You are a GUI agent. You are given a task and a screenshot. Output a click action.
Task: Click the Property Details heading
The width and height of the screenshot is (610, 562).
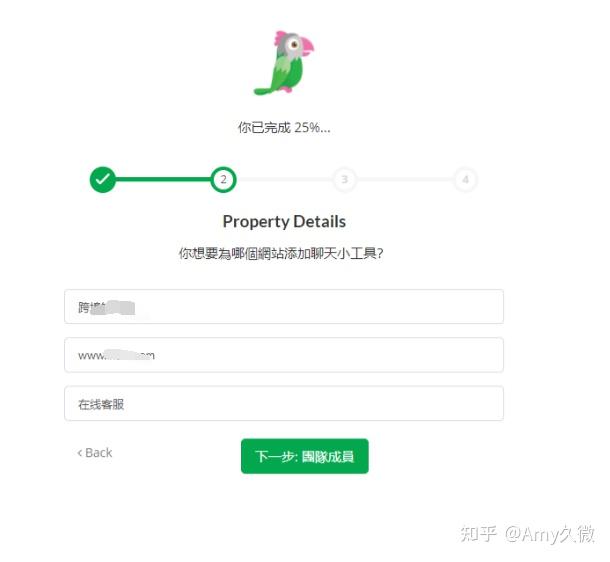click(284, 222)
